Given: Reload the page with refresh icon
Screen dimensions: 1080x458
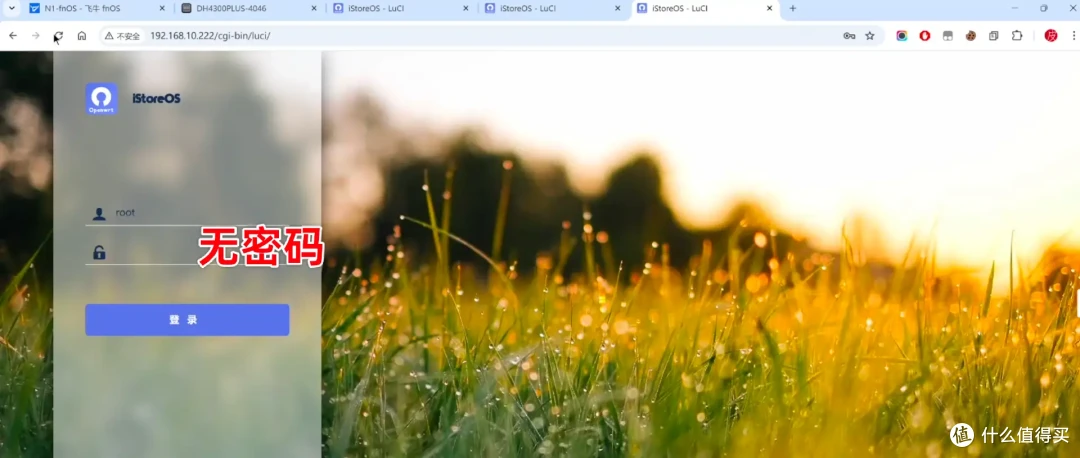Looking at the screenshot, I should click(x=59, y=36).
